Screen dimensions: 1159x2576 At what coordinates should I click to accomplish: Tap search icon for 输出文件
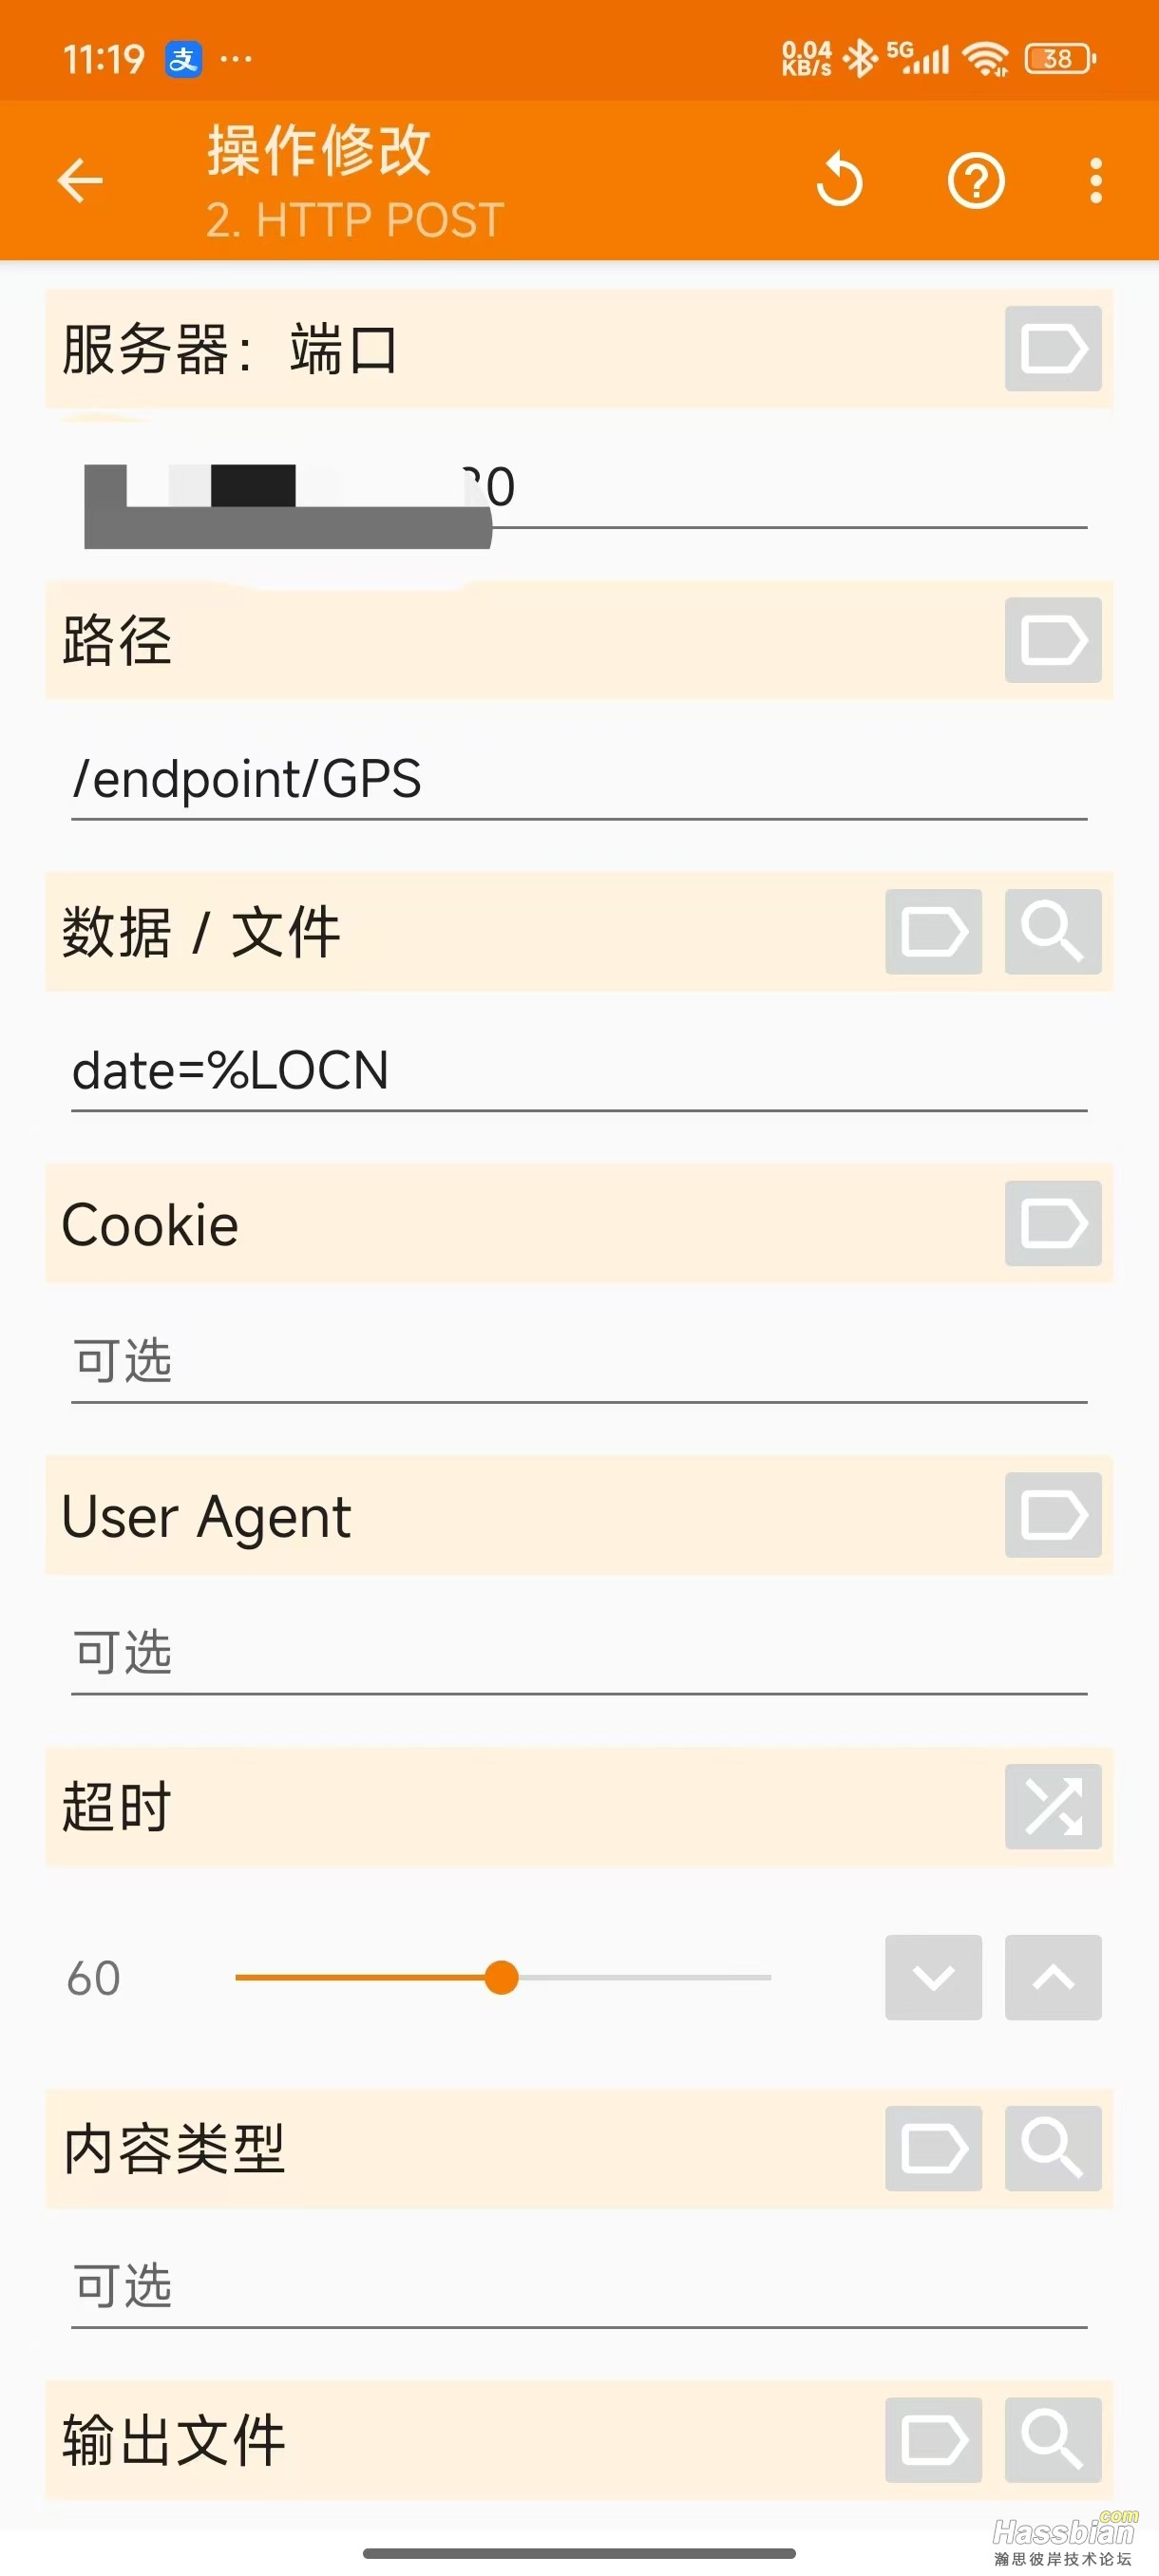[x=1052, y=2440]
